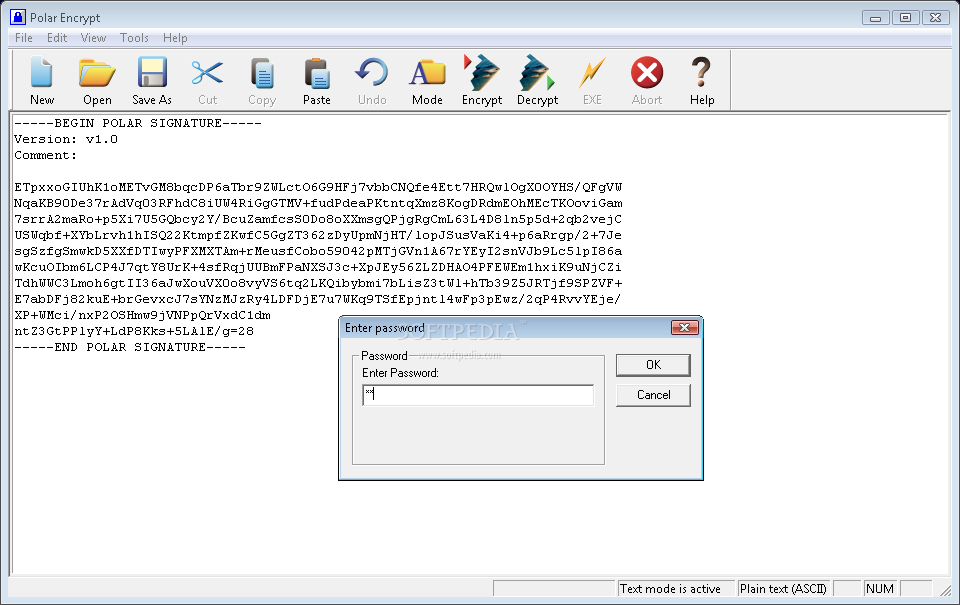Click the EXE lightning bolt icon
960x605 pixels.
point(592,73)
